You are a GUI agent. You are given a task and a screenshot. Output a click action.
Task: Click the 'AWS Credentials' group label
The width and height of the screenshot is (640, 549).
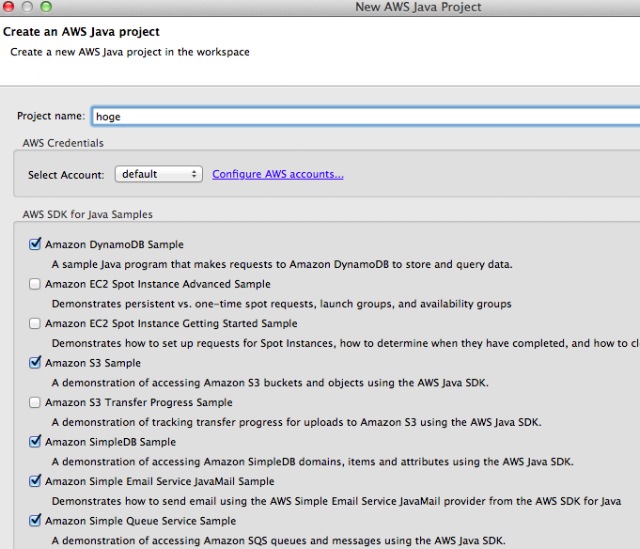click(63, 143)
